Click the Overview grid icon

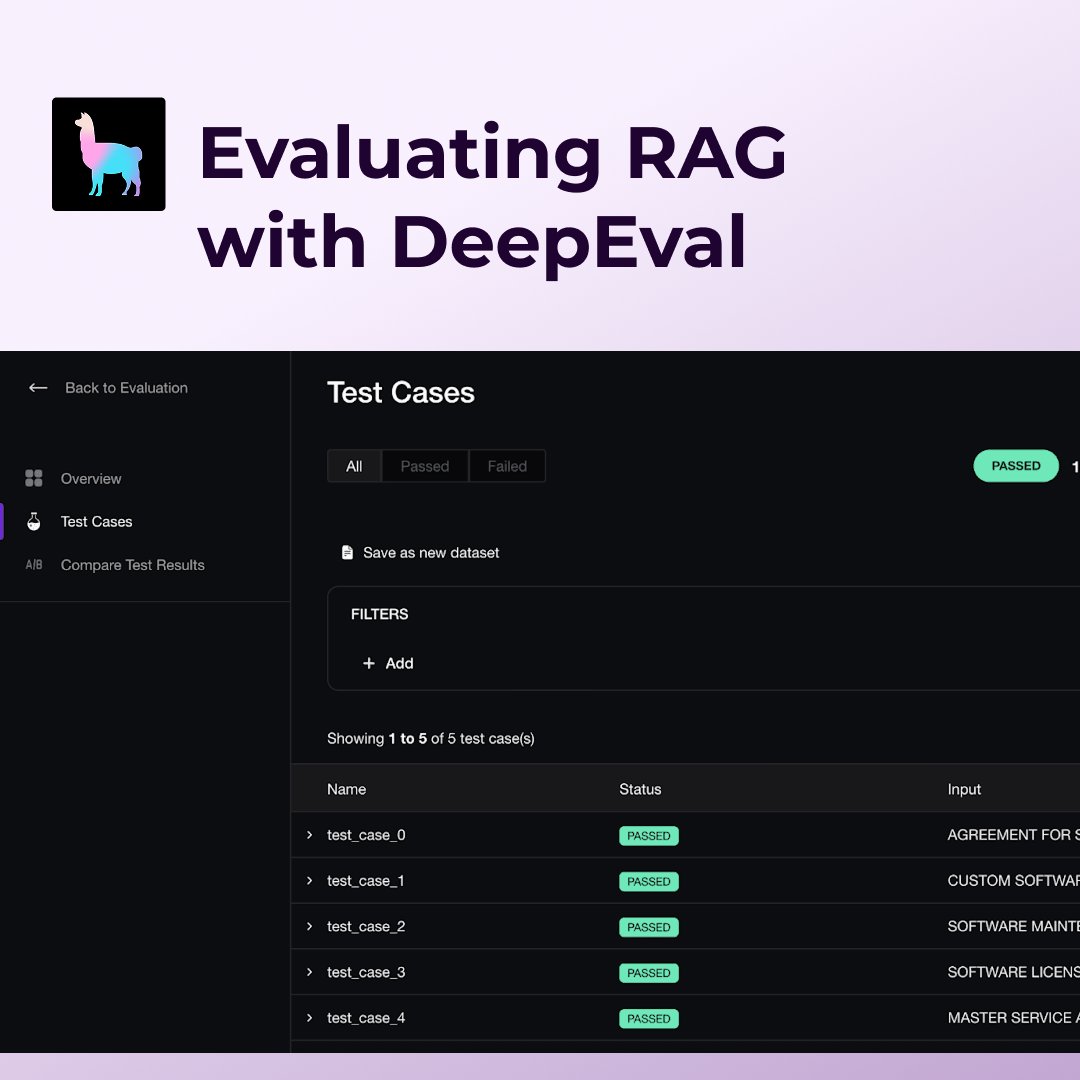(34, 478)
